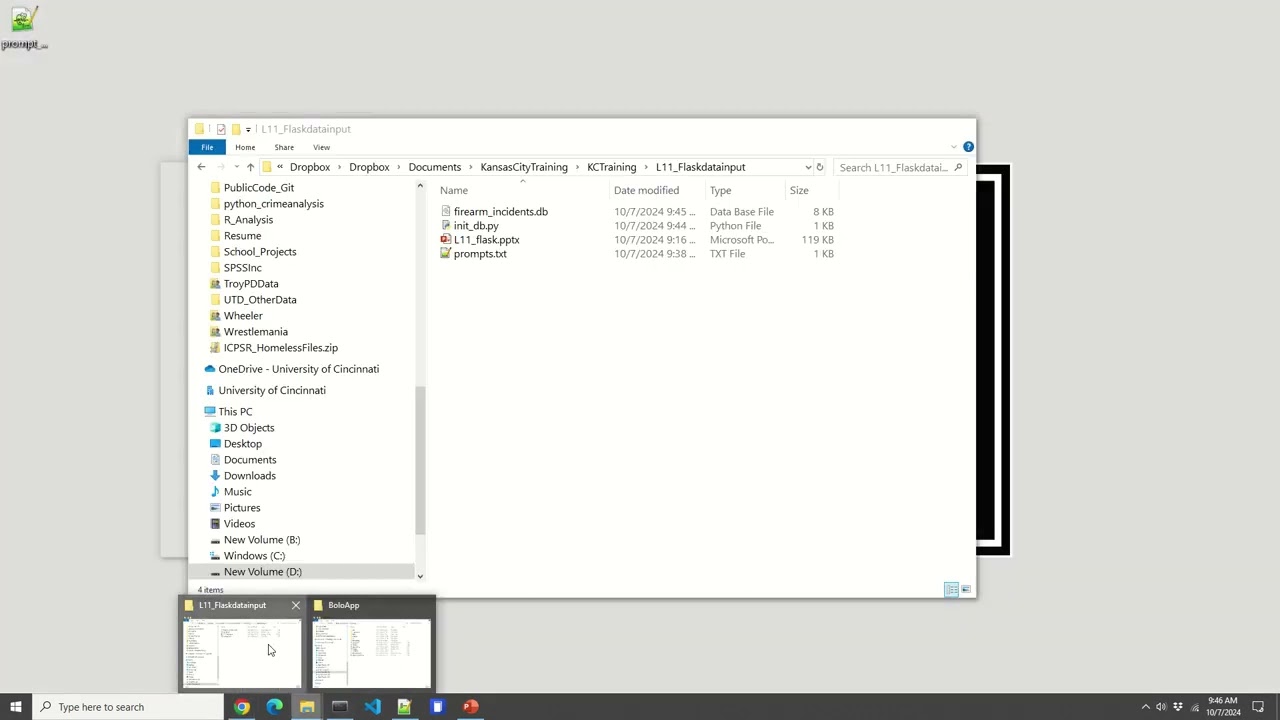Viewport: 1280px width, 720px height.
Task: Sort by Date modified column header
Action: click(x=646, y=190)
